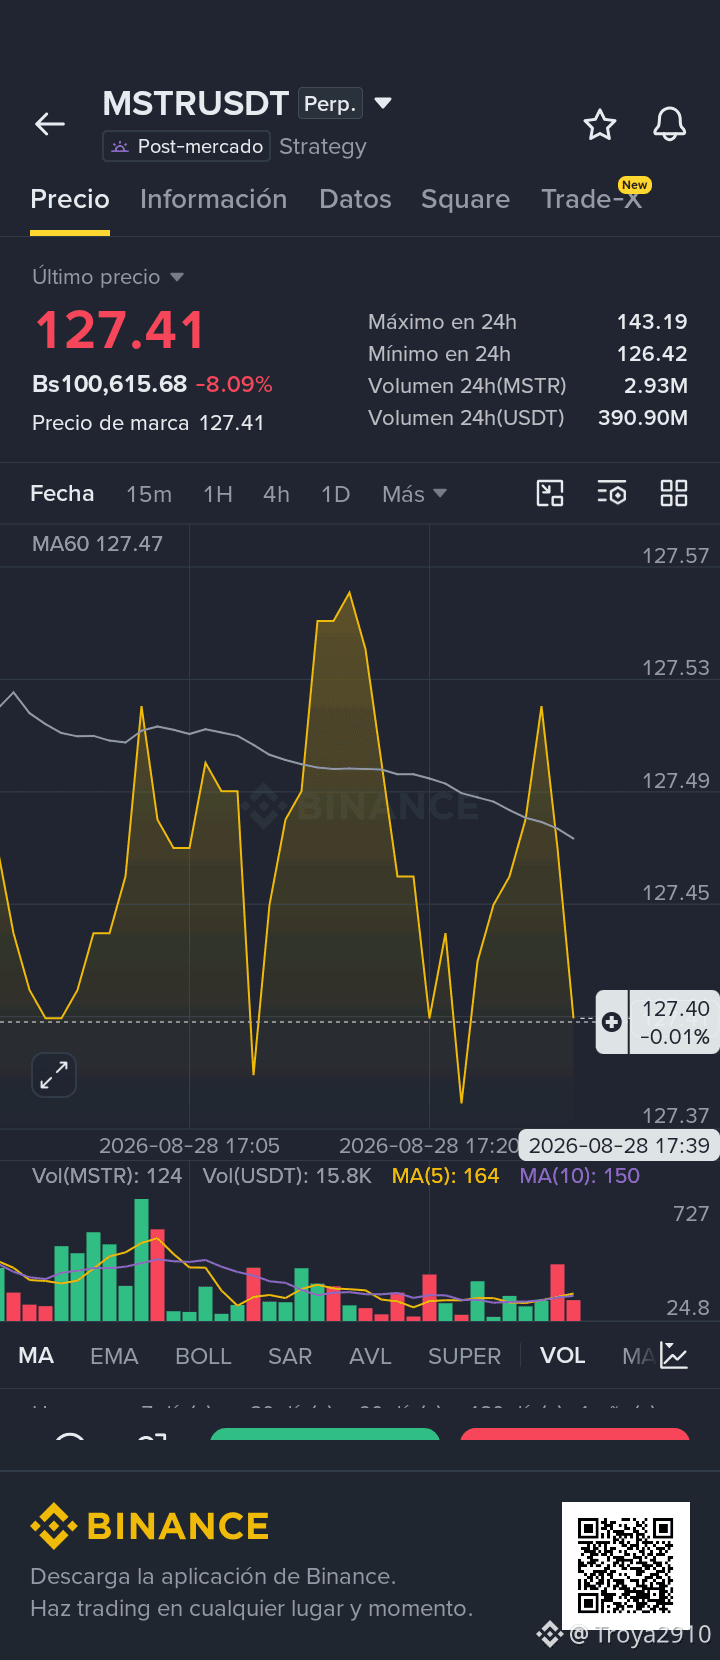
Task: Tap the Volumen 24h(USDT) value 390.90M
Action: [643, 418]
